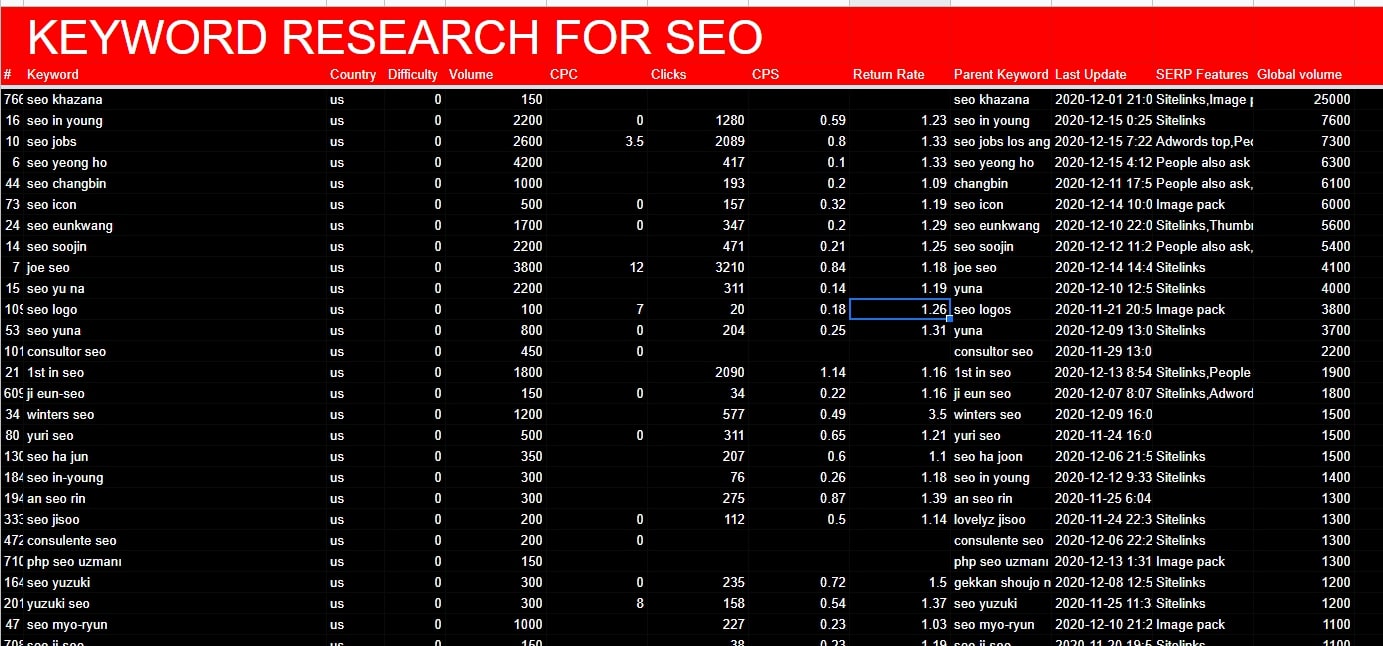Select keyword cell 'seo khazana'
The width and height of the screenshot is (1383, 646).
click(175, 99)
